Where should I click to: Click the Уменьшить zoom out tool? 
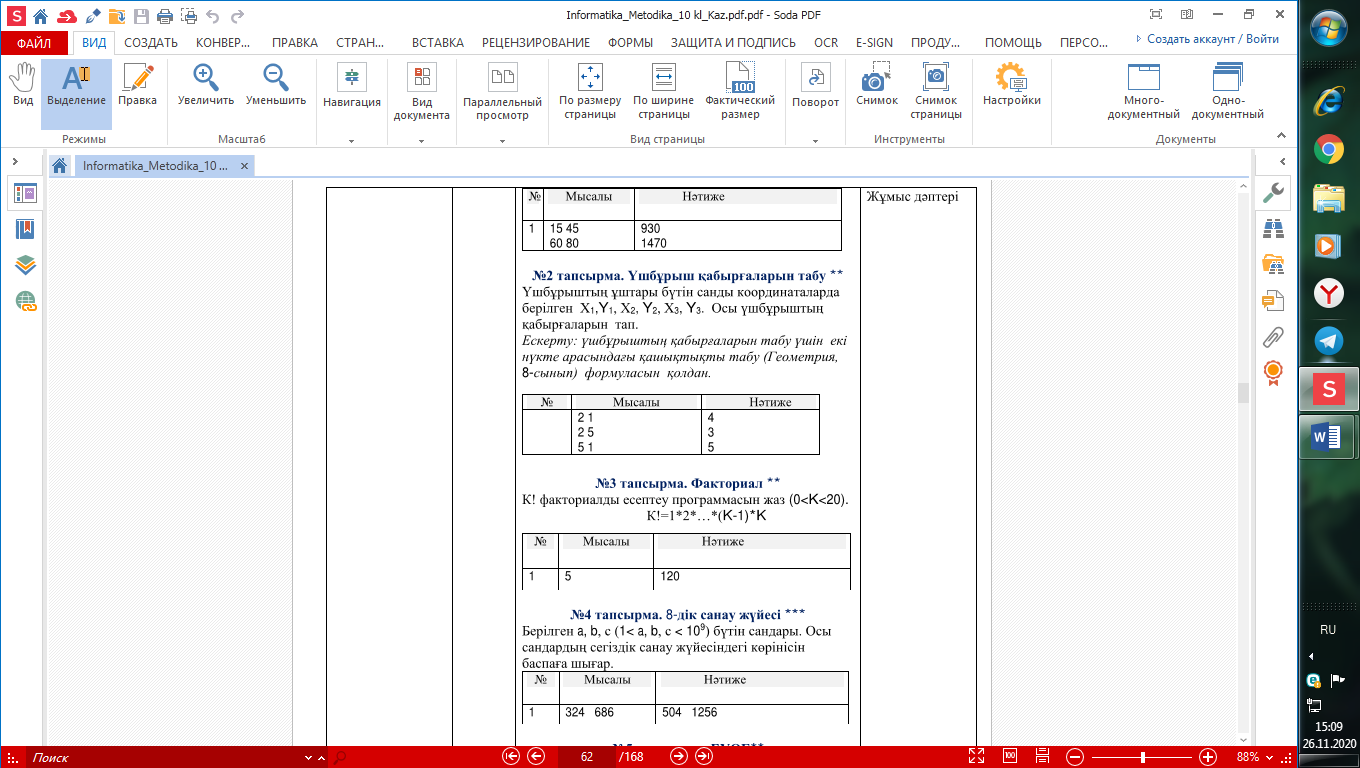(276, 86)
